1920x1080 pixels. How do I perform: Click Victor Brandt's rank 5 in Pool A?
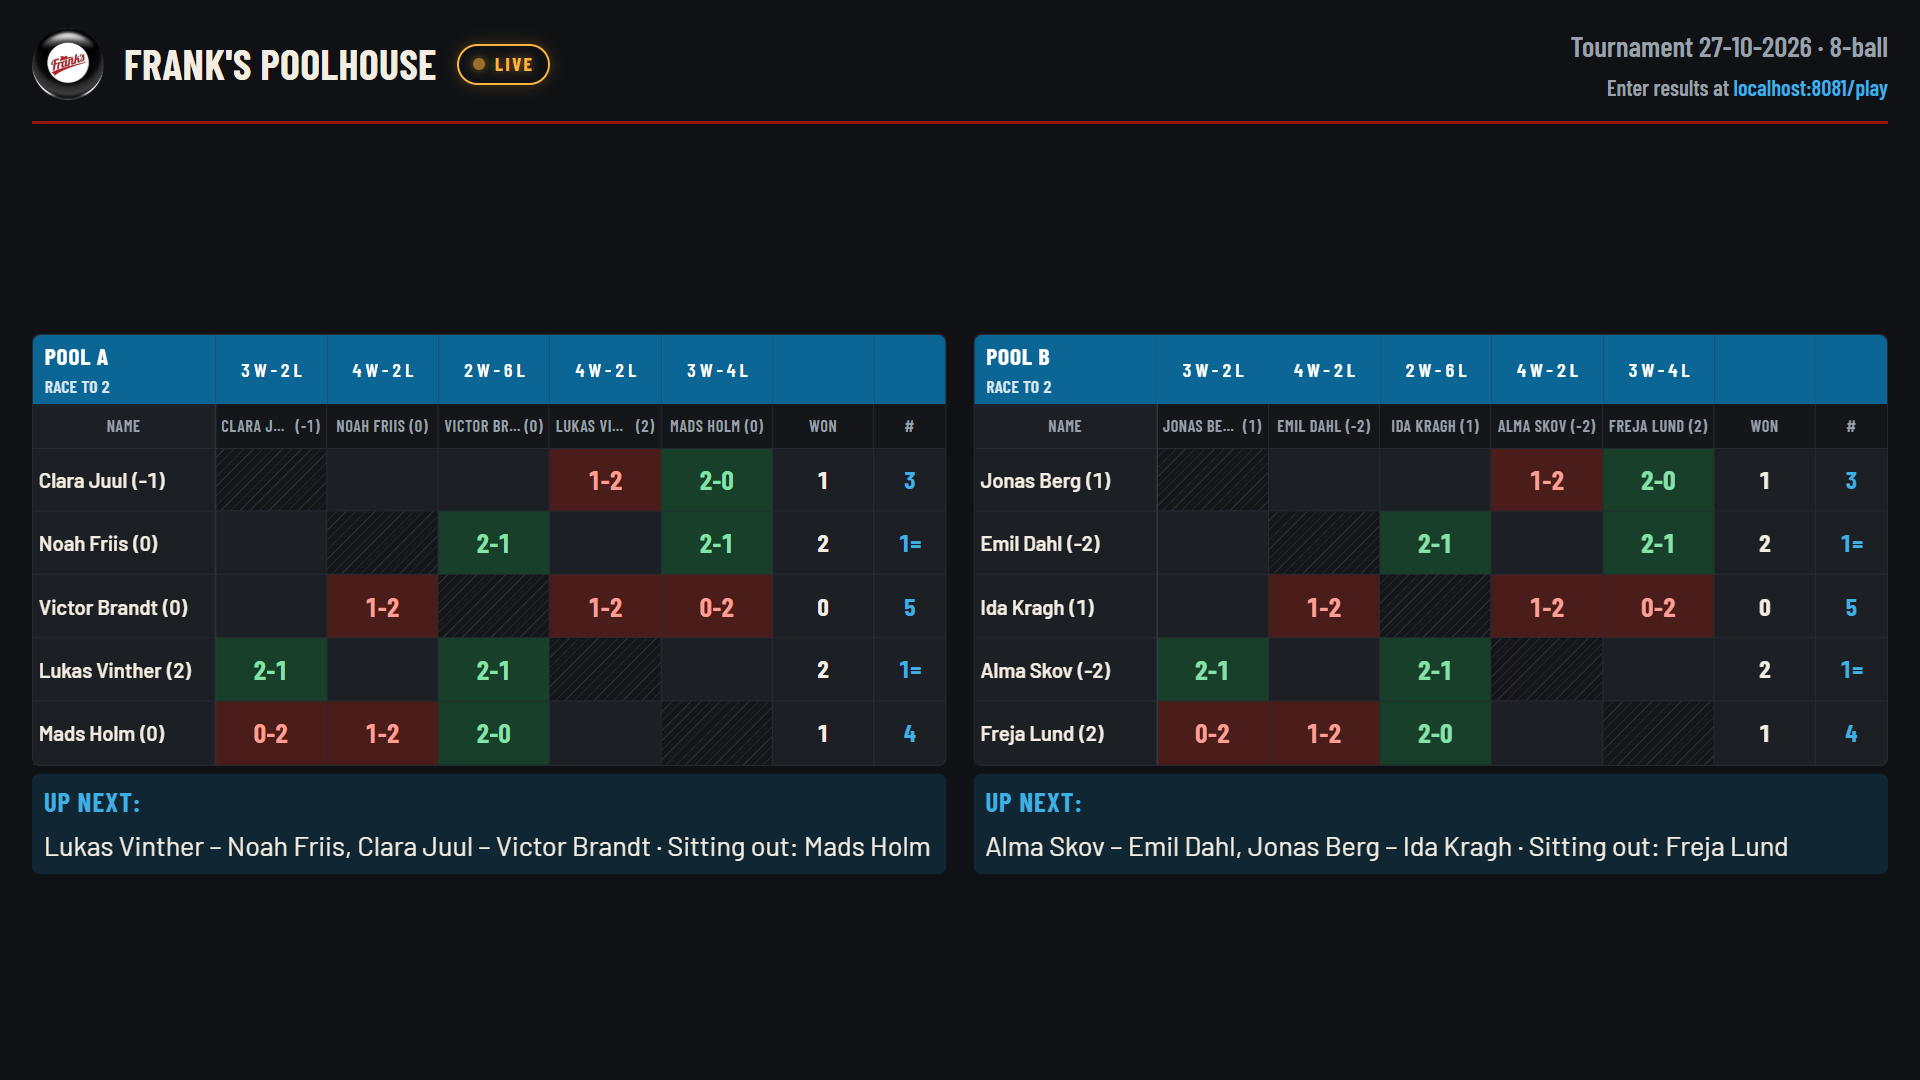(909, 608)
